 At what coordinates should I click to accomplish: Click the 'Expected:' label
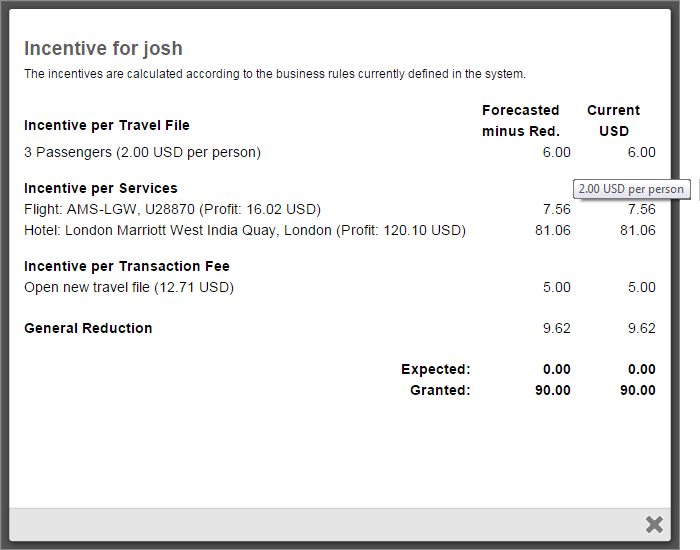pos(436,369)
